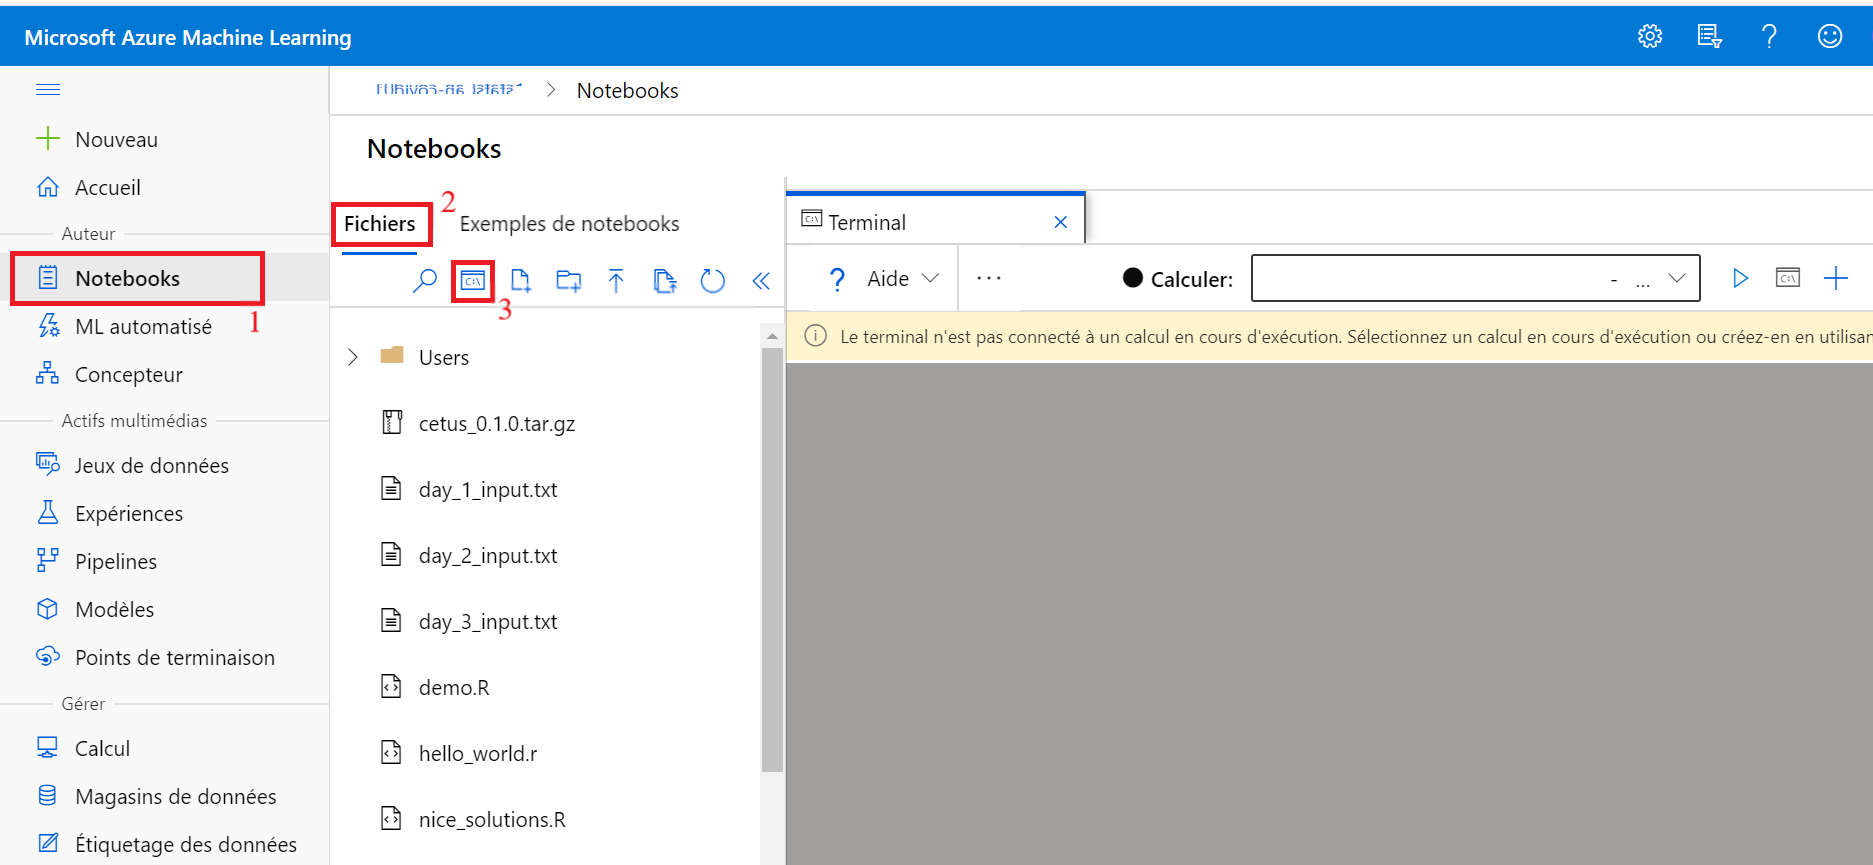1873x865 pixels.
Task: Refresh the file list
Action: pos(712,281)
